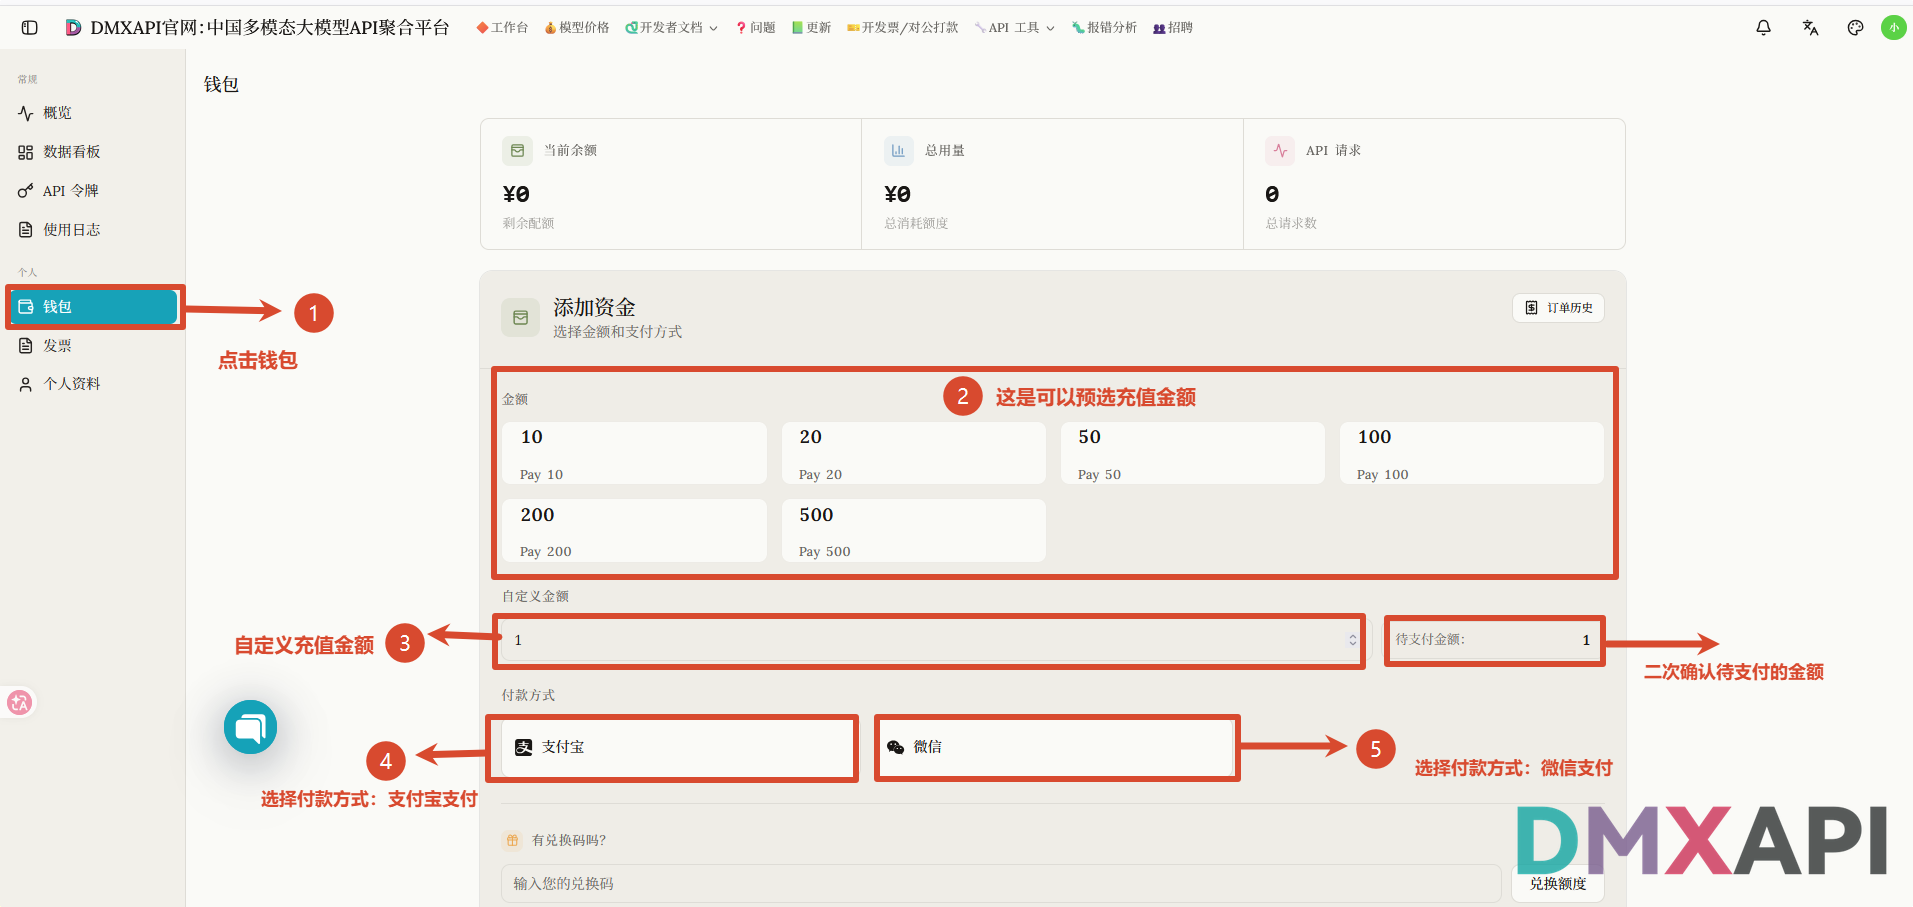The image size is (1913, 907).
Task: Focus the 输入您的兑换码 redeem code field
Action: pos(1001,884)
